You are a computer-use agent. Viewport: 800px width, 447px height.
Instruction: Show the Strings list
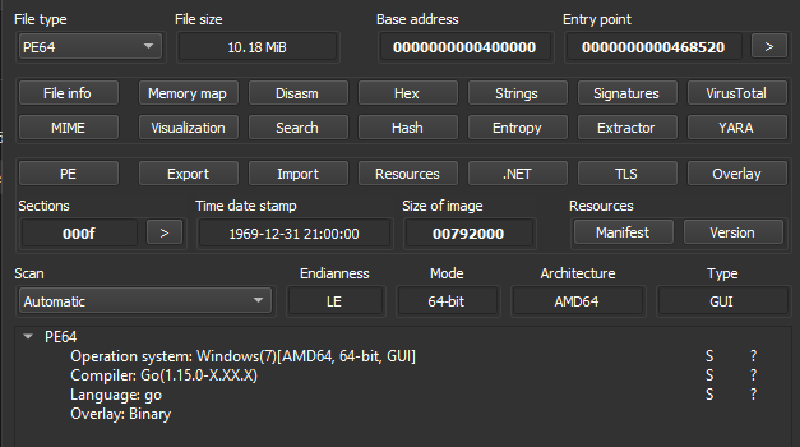tap(516, 93)
